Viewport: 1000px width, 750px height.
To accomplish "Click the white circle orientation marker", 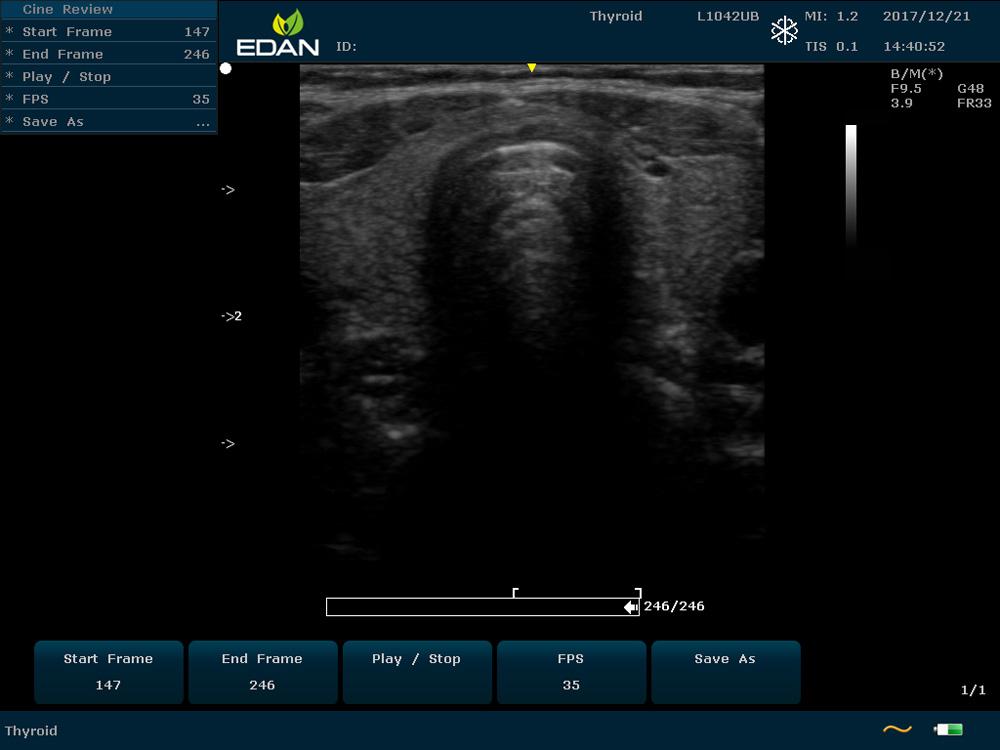I will coord(226,68).
